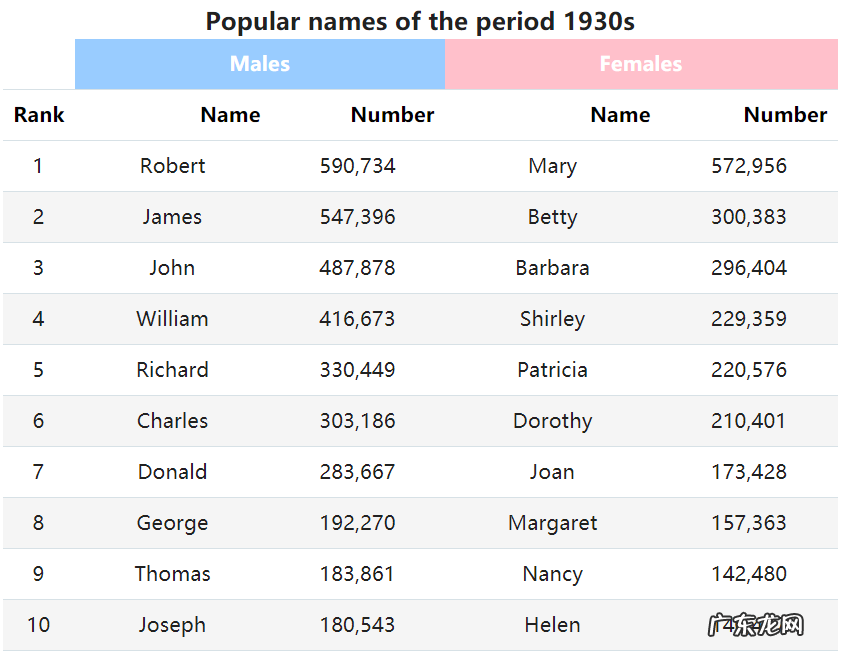Click the cell showing 220,576
The width and height of the screenshot is (842, 654).
pyautogui.click(x=749, y=370)
